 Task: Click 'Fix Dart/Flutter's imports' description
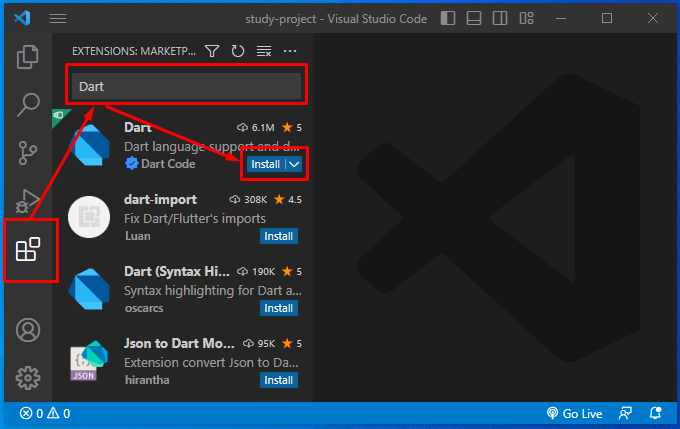(195, 218)
